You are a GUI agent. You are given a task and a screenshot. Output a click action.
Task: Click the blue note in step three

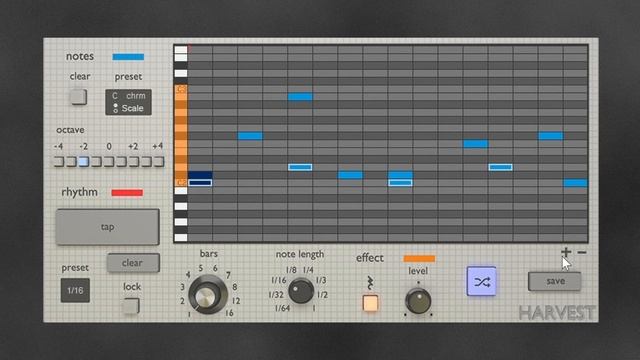[250, 136]
